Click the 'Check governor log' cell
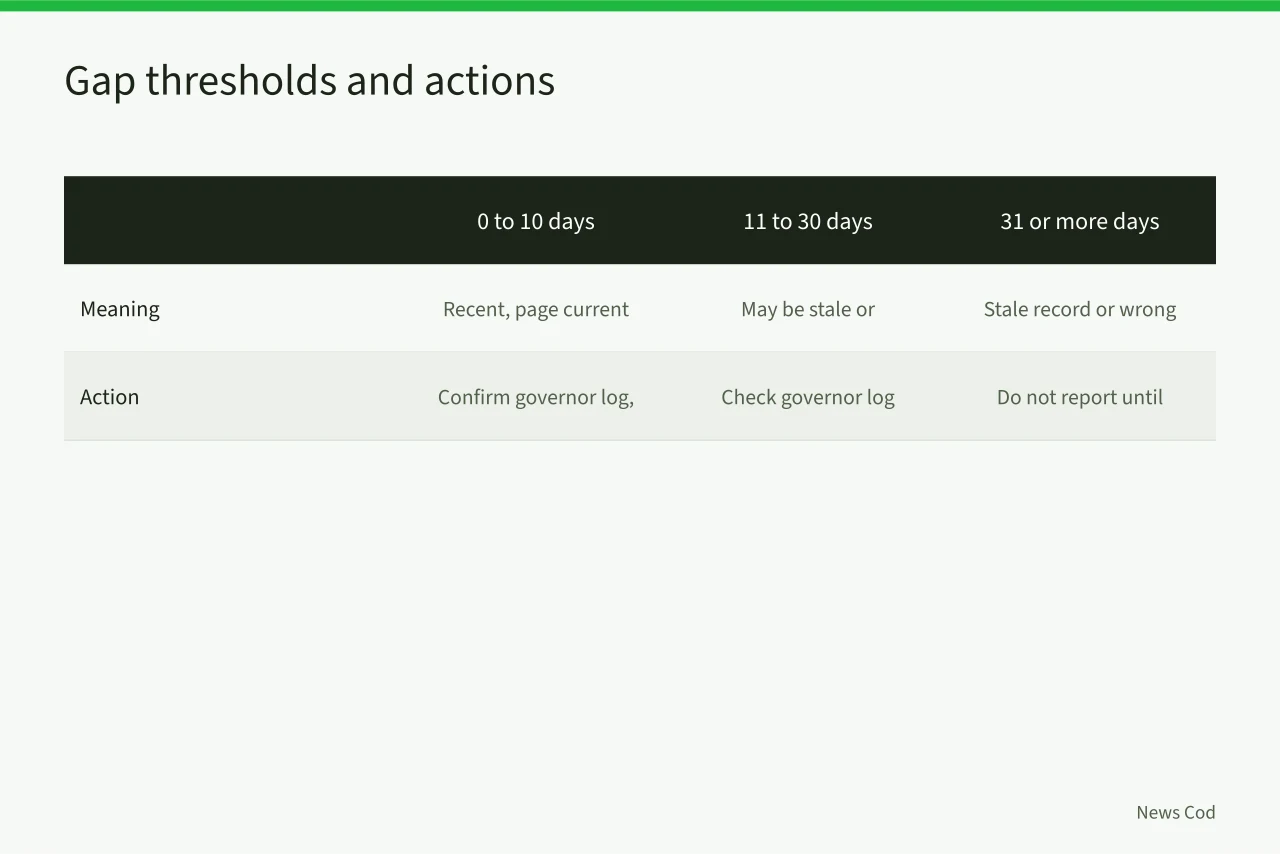 [808, 397]
